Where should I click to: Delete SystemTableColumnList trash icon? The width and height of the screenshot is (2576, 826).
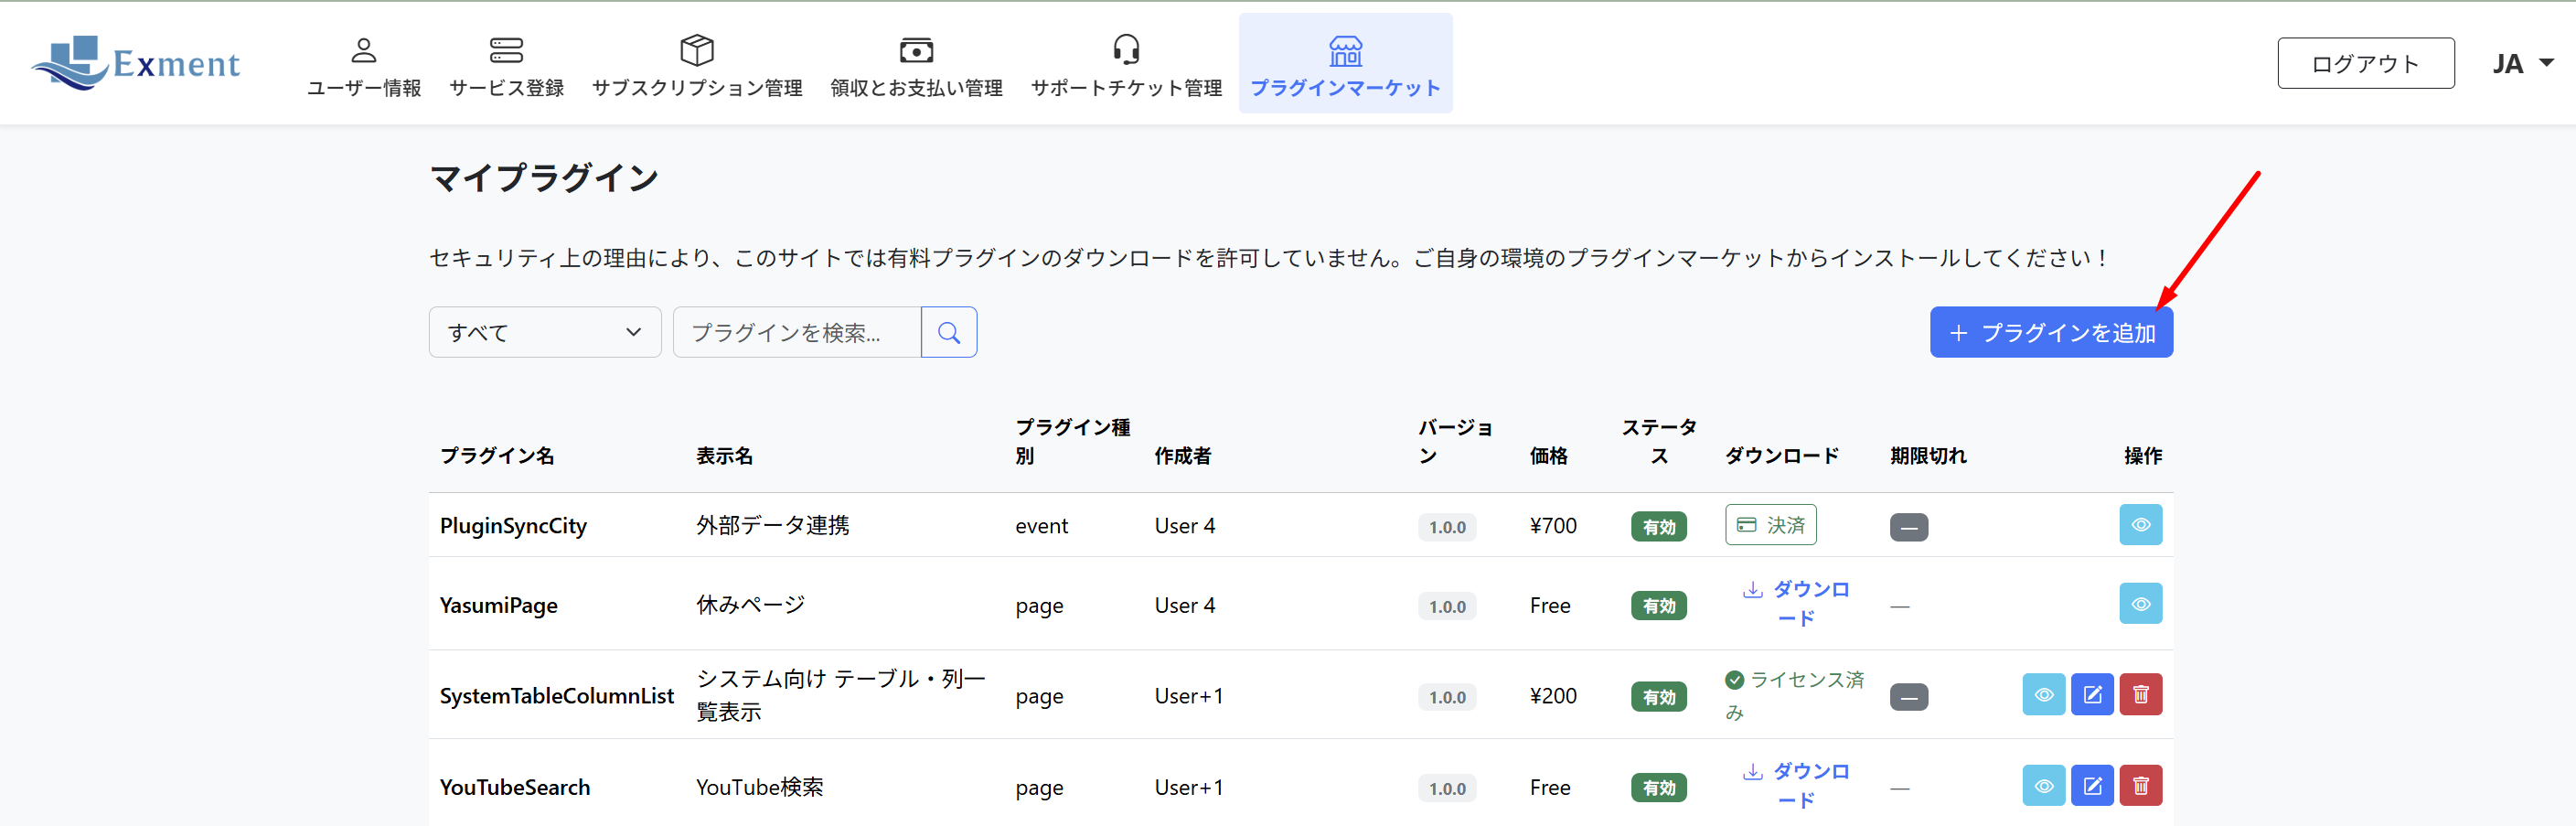pos(2140,695)
